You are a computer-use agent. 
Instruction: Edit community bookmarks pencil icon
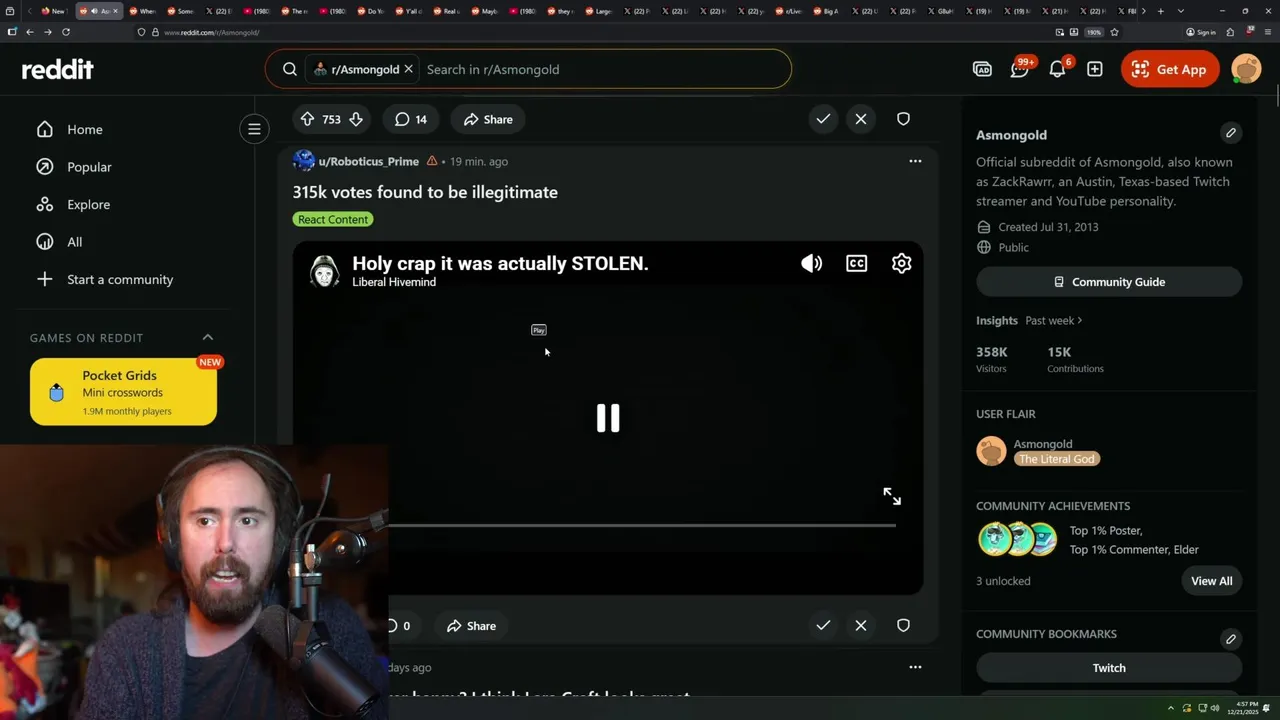click(x=1231, y=638)
